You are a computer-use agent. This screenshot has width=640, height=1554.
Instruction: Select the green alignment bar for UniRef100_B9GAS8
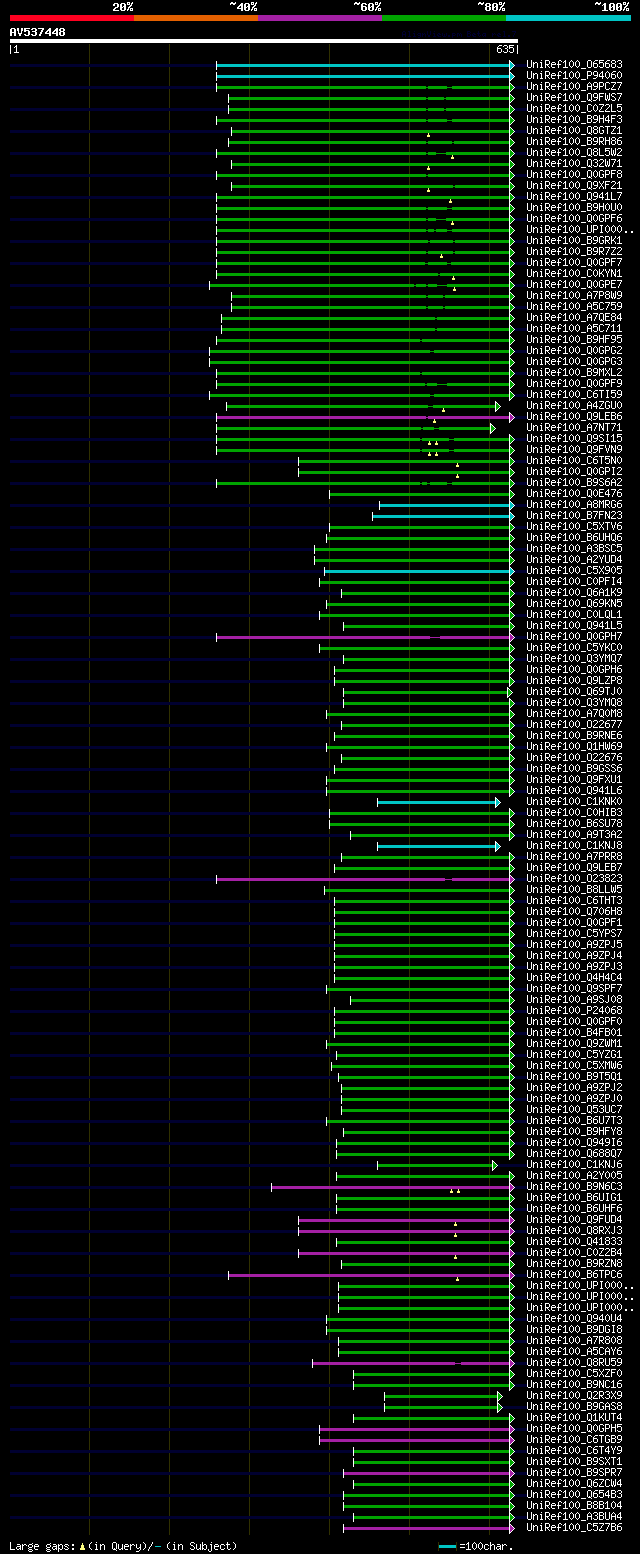(443, 1407)
